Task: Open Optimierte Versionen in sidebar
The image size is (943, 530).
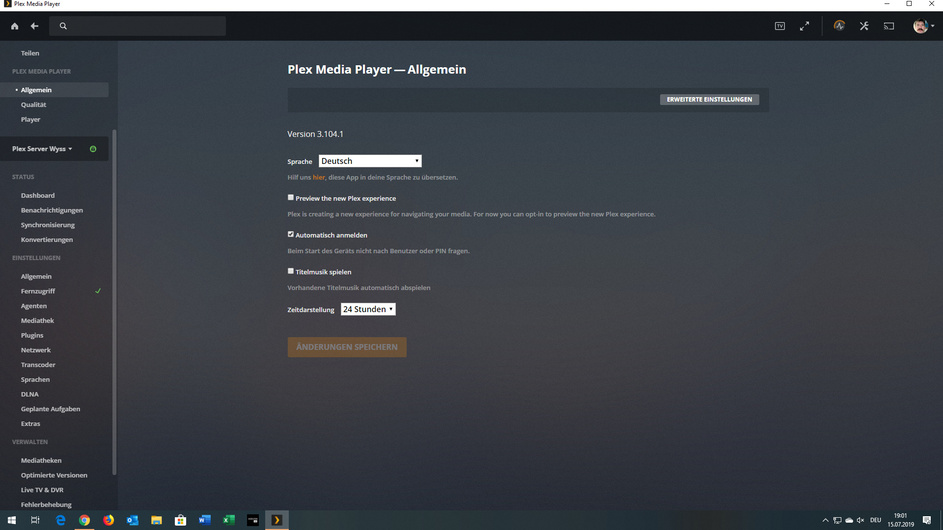Action: (x=54, y=475)
